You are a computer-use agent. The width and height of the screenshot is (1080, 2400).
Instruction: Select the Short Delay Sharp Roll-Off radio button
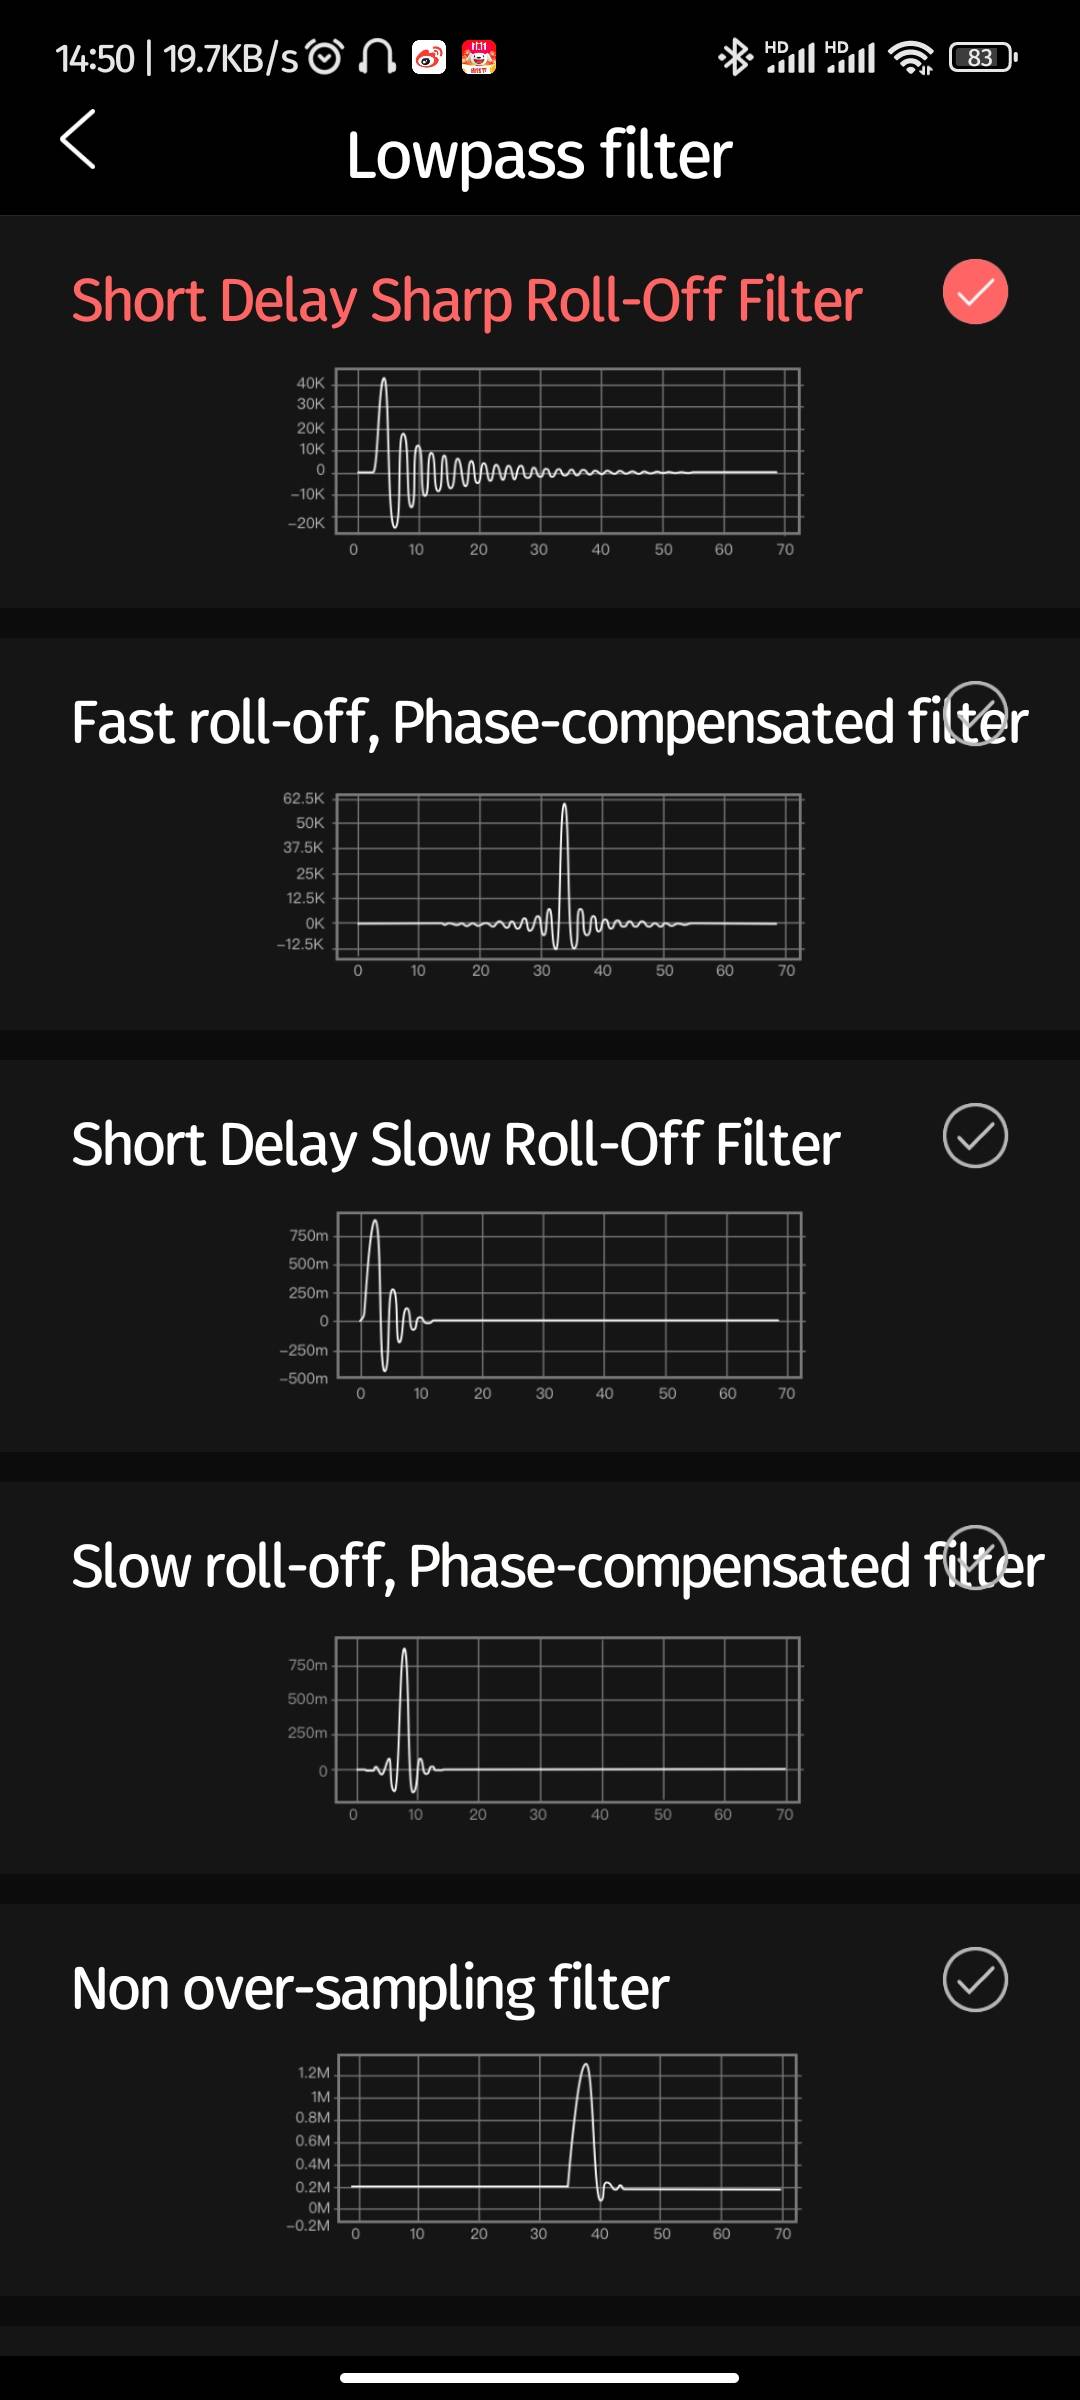(x=975, y=292)
